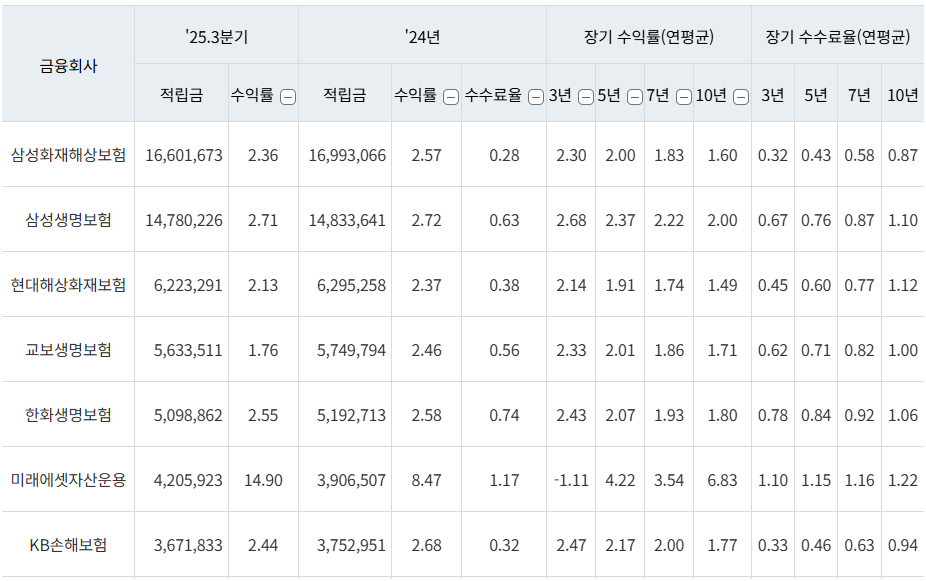Click the value 3,752,951

click(351, 545)
